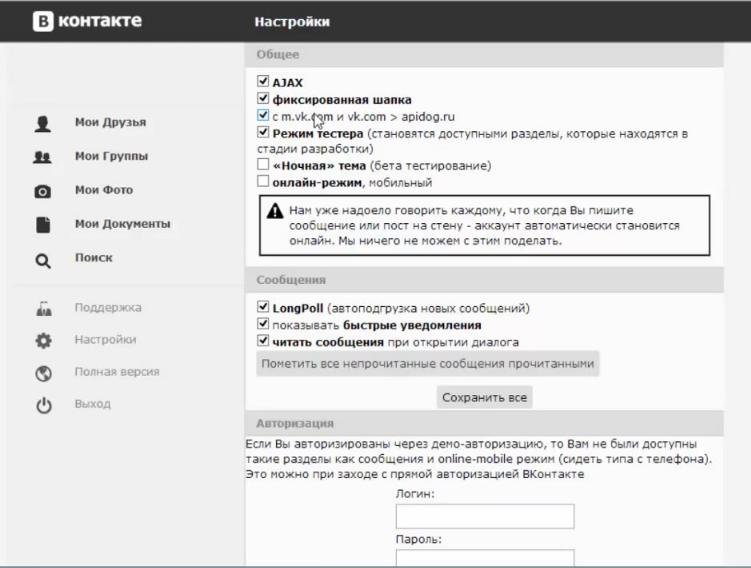The width and height of the screenshot is (751, 568).
Task: Click the Мои Фото camera icon
Action: (x=43, y=191)
